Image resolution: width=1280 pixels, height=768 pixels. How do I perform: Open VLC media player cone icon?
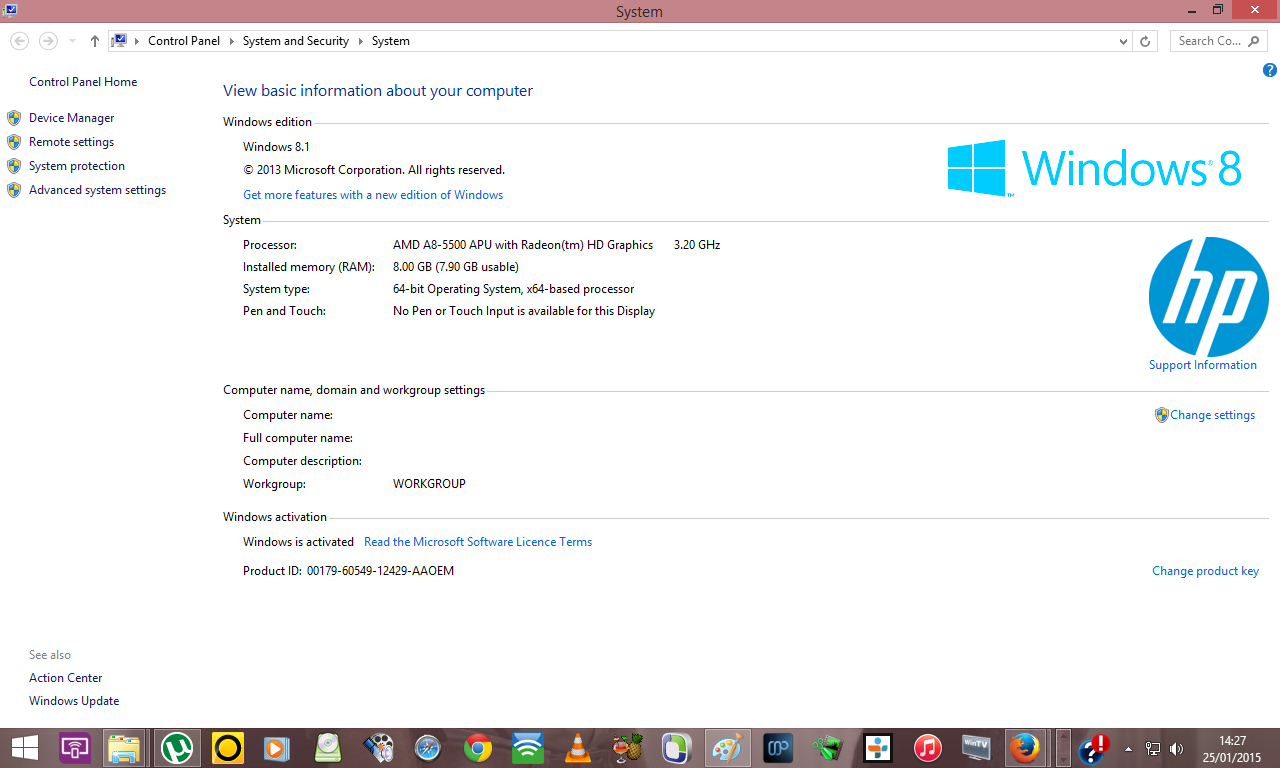[578, 747]
